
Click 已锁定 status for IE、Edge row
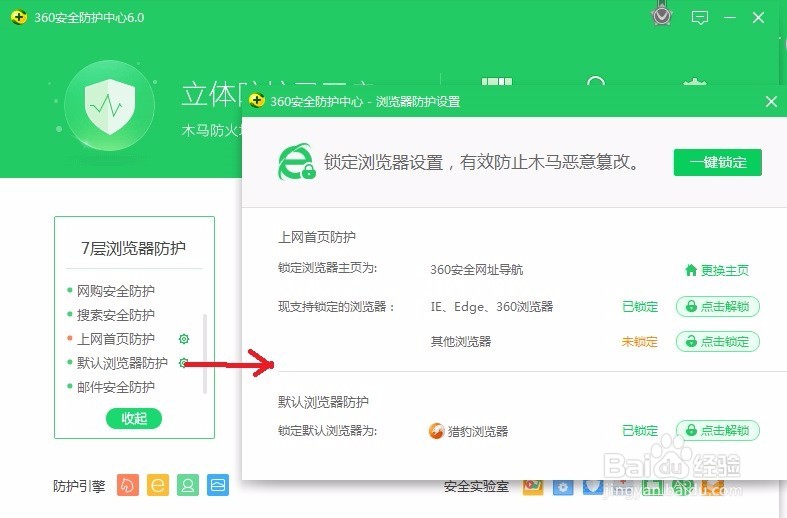(x=640, y=307)
